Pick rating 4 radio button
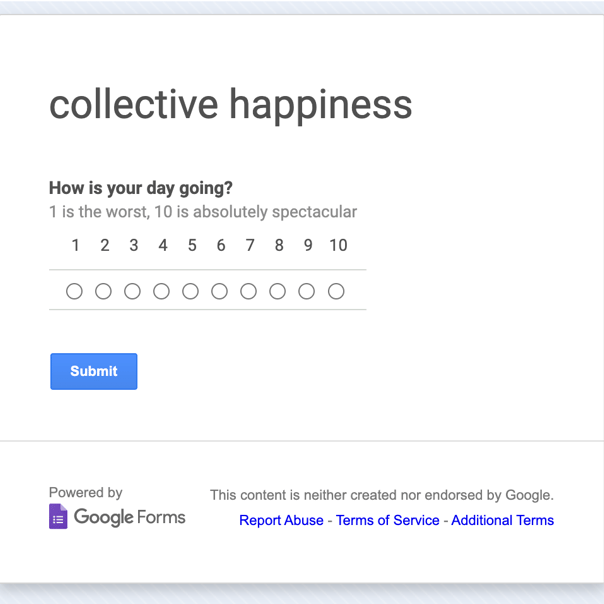 161,291
